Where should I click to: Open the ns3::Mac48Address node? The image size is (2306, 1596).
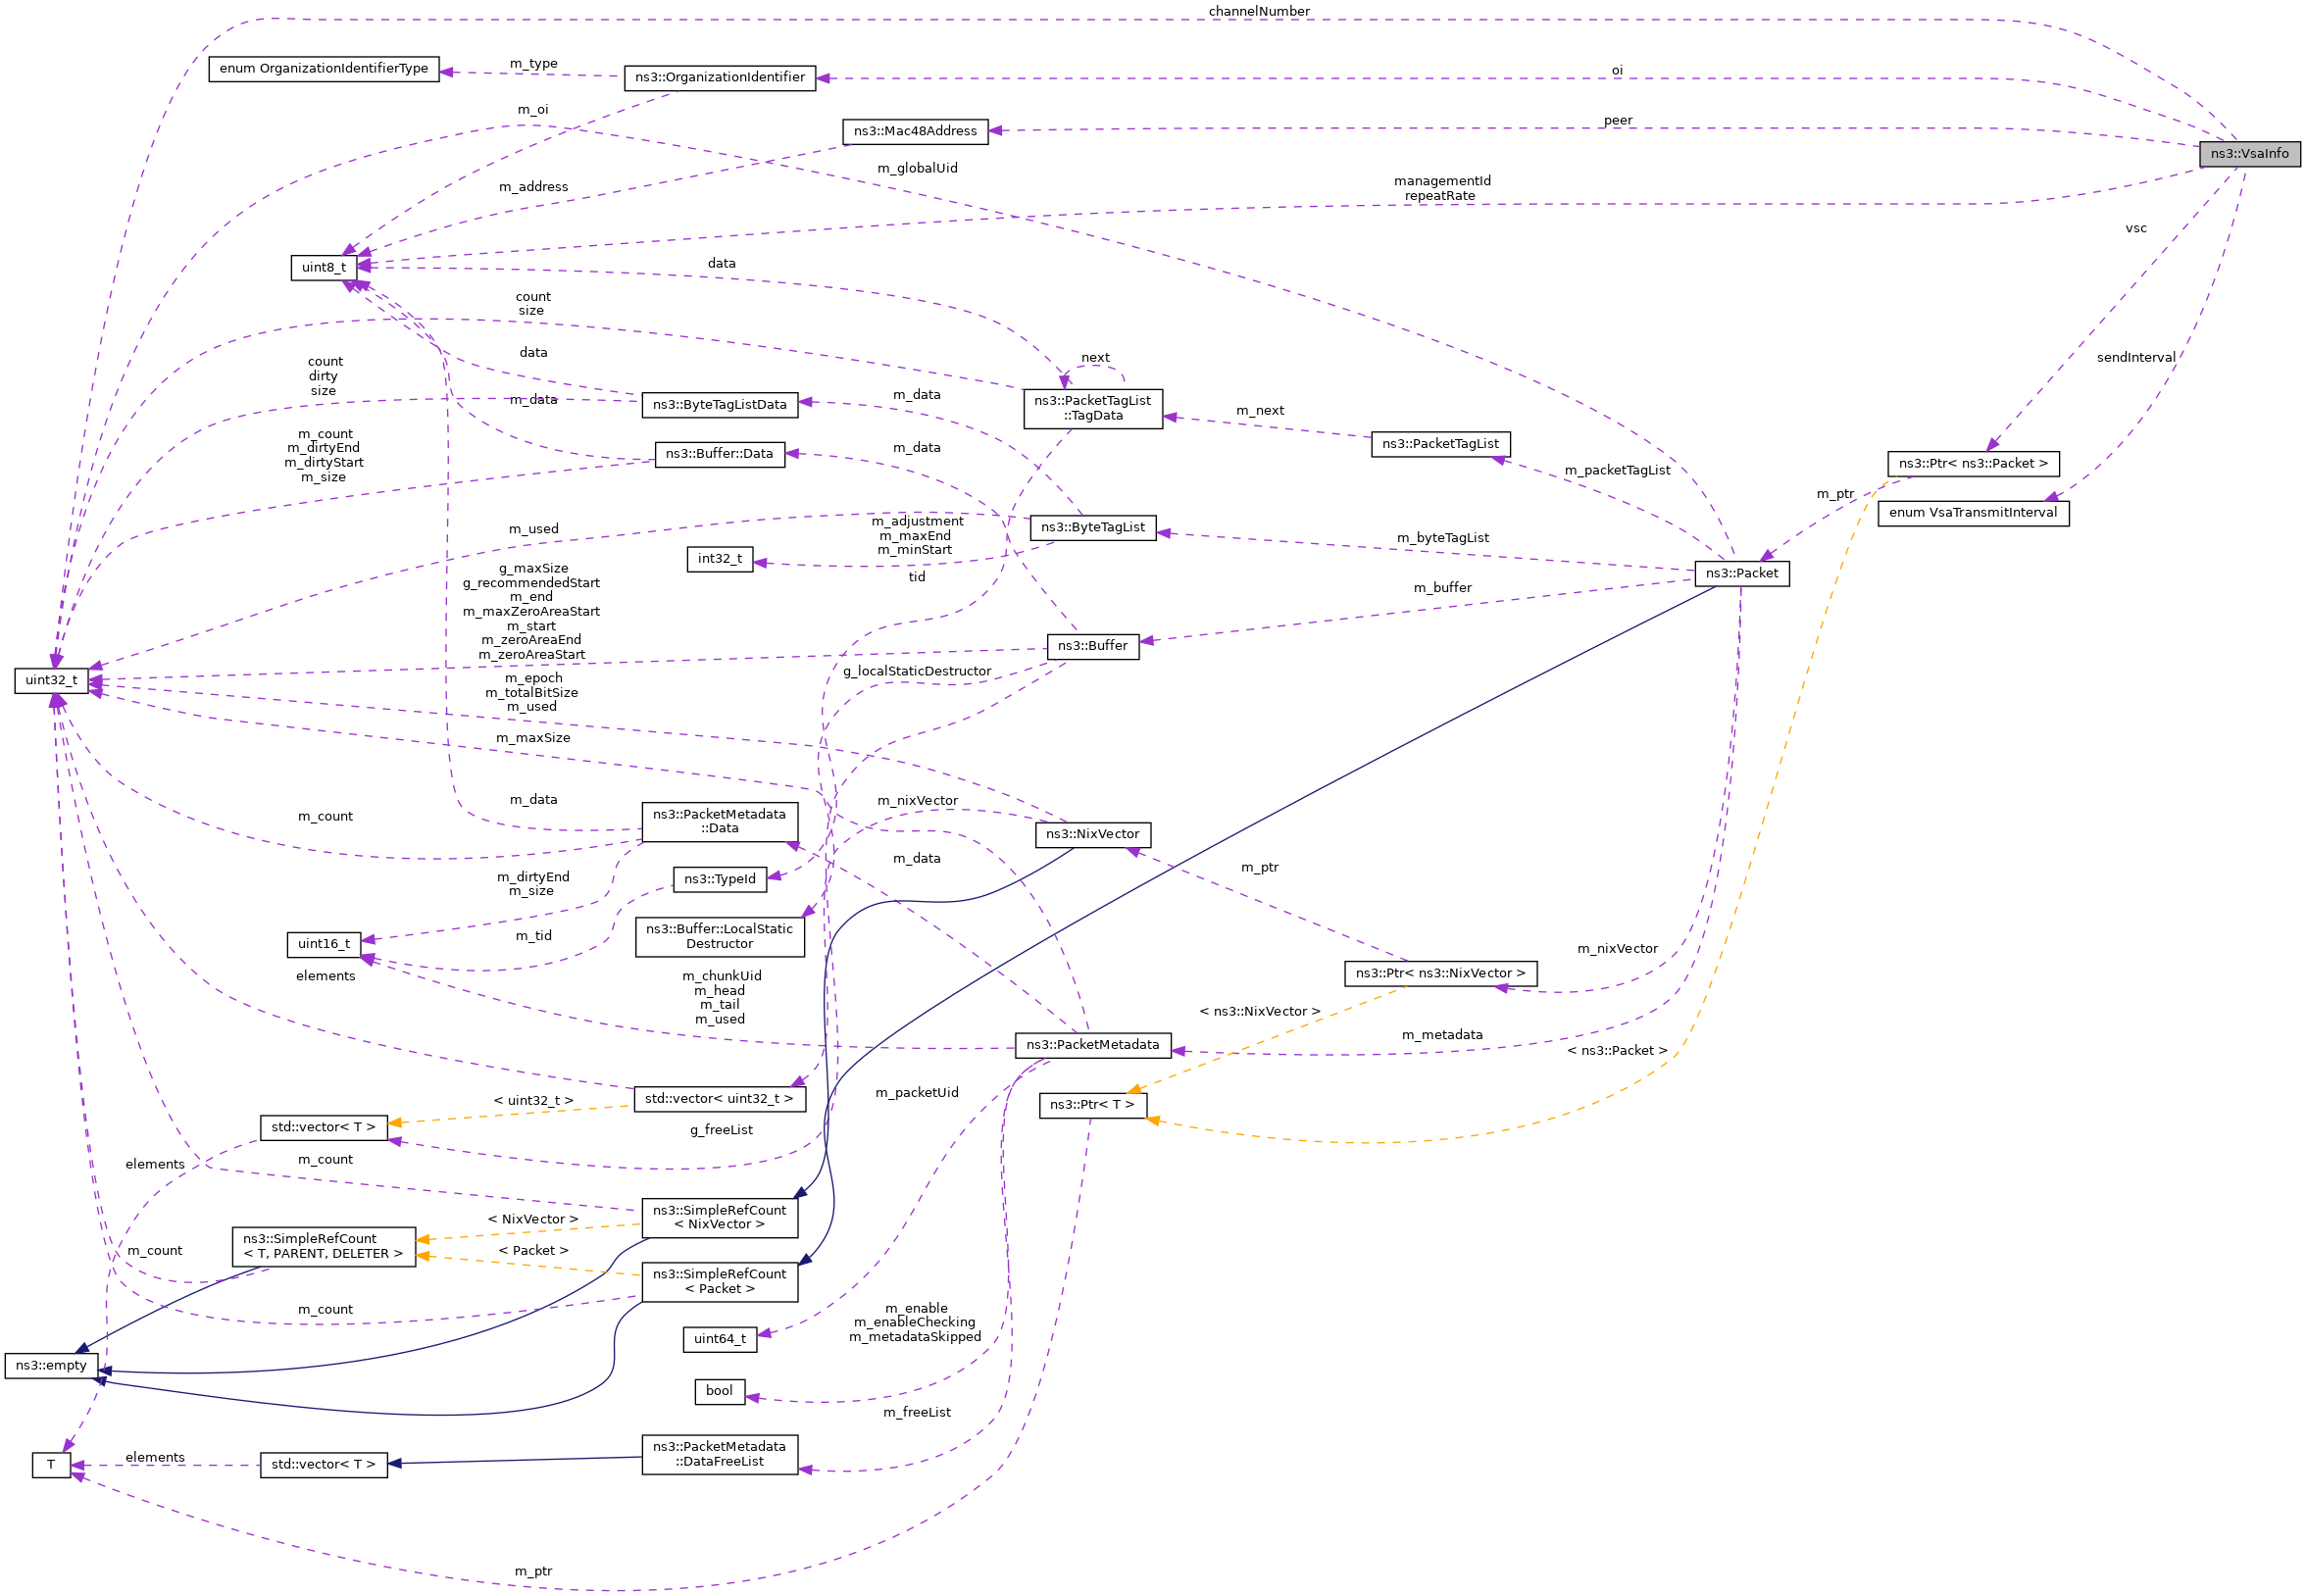(x=914, y=131)
